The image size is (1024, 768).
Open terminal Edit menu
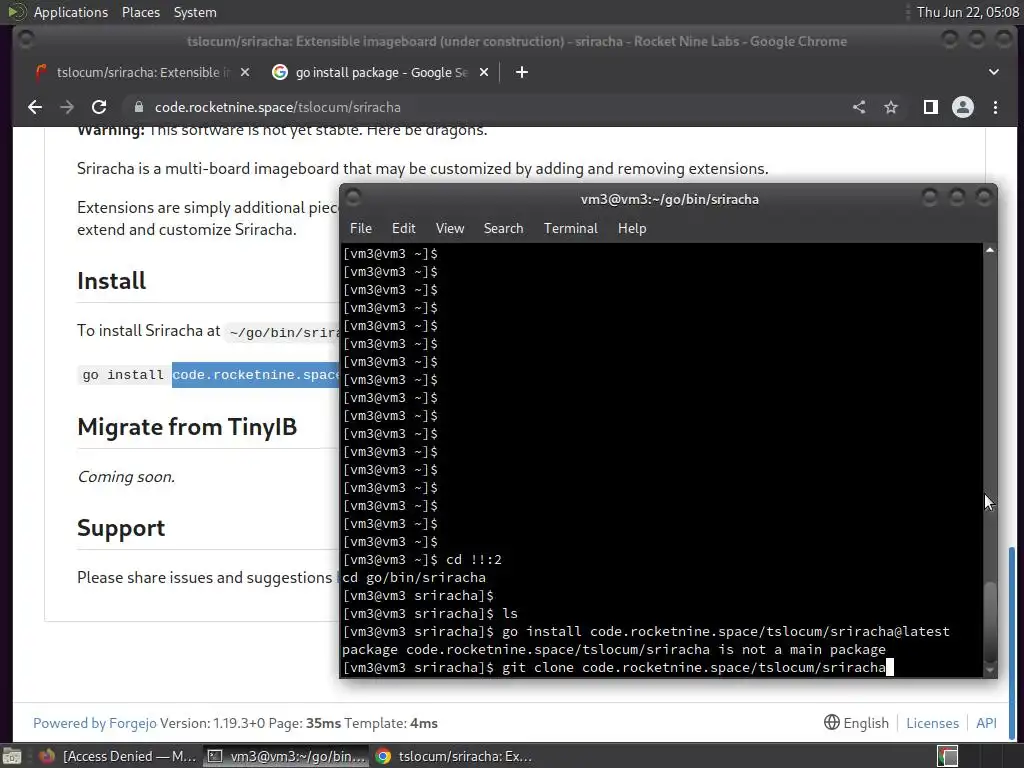click(x=404, y=228)
